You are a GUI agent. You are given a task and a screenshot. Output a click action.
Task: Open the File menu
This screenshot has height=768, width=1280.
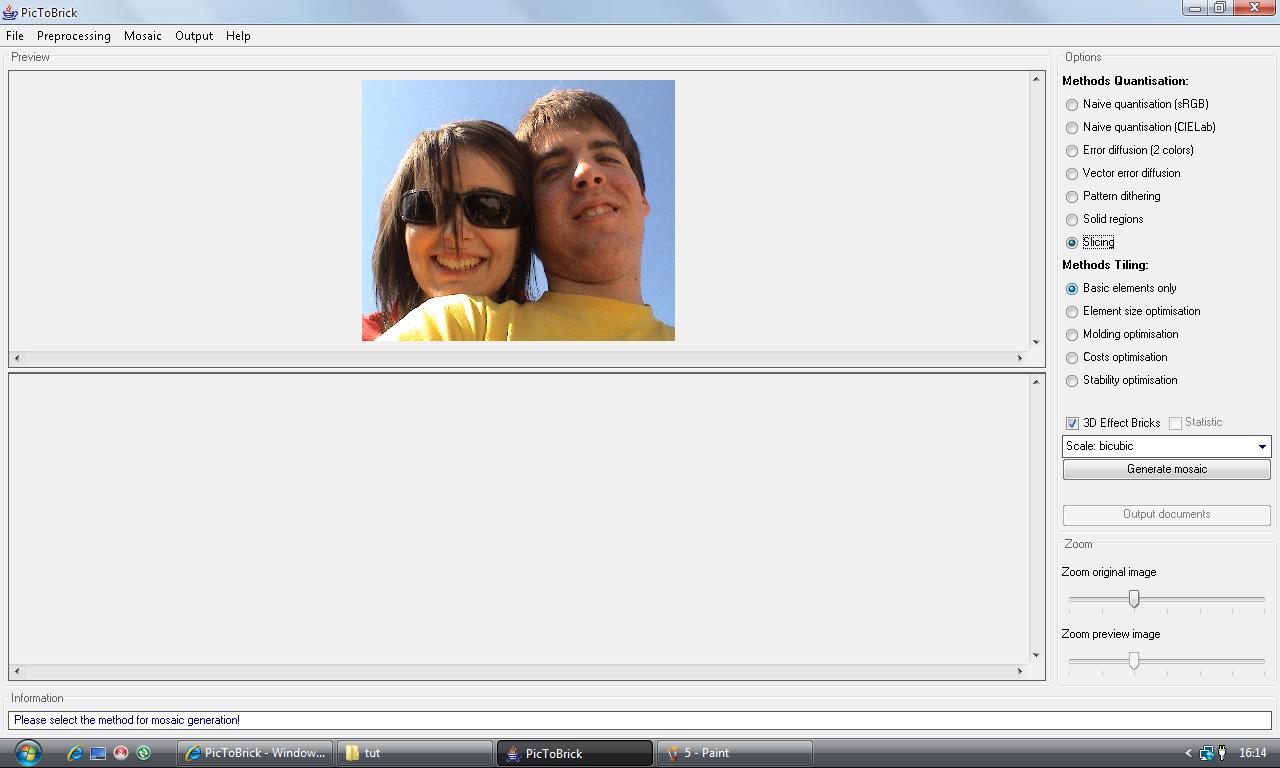(15, 35)
